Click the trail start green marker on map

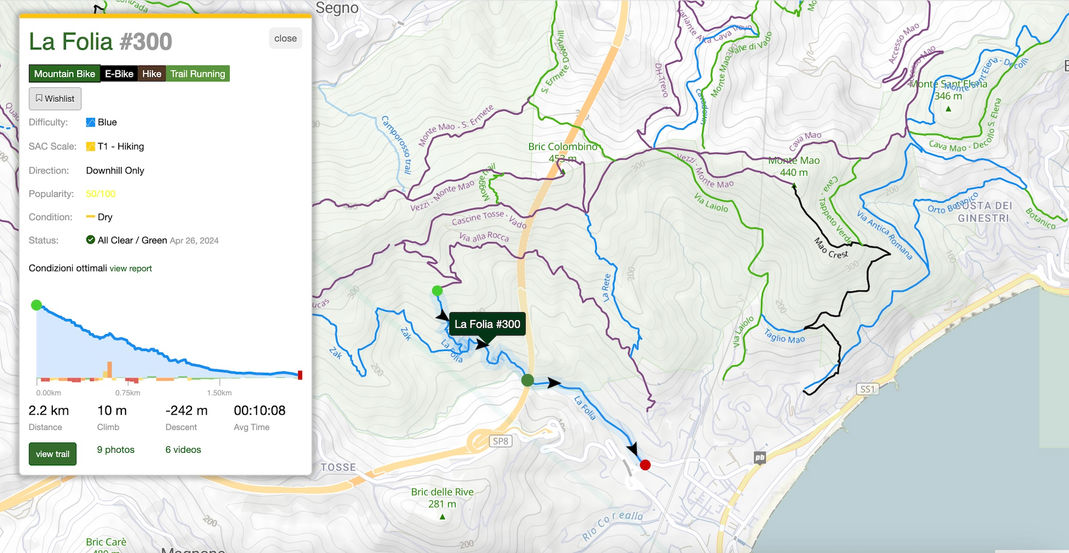pyautogui.click(x=437, y=291)
